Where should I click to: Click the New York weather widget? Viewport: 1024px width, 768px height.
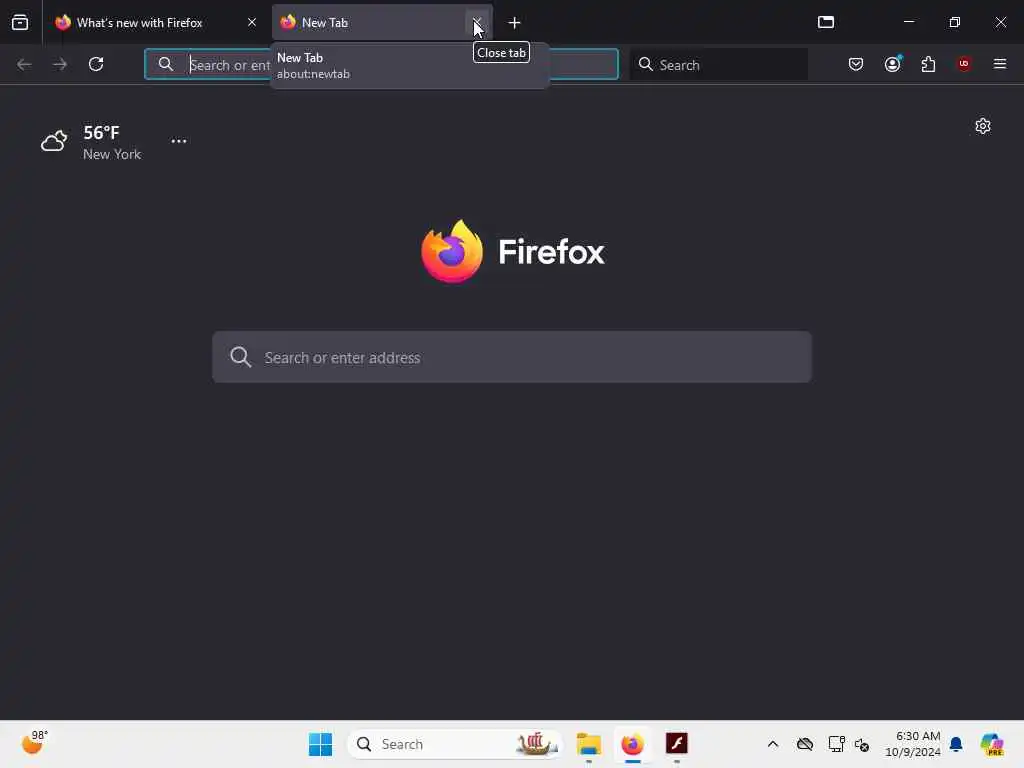pyautogui.click(x=91, y=142)
